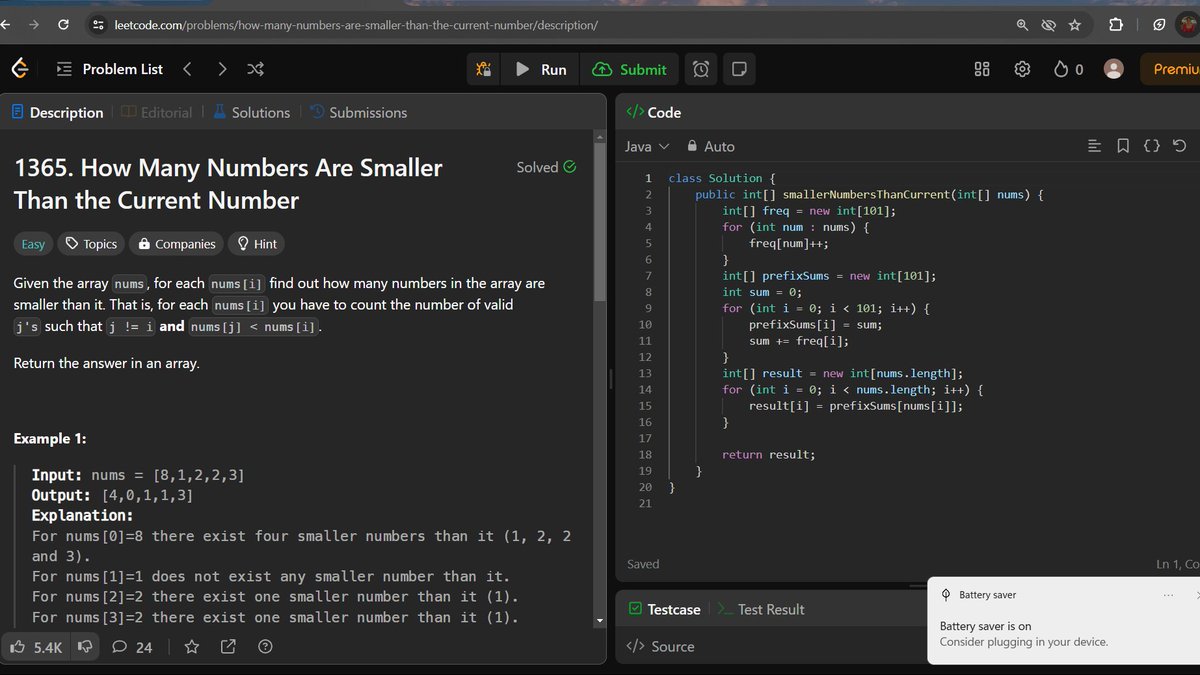The width and height of the screenshot is (1200, 675).
Task: Show the Hint
Action: 256,244
